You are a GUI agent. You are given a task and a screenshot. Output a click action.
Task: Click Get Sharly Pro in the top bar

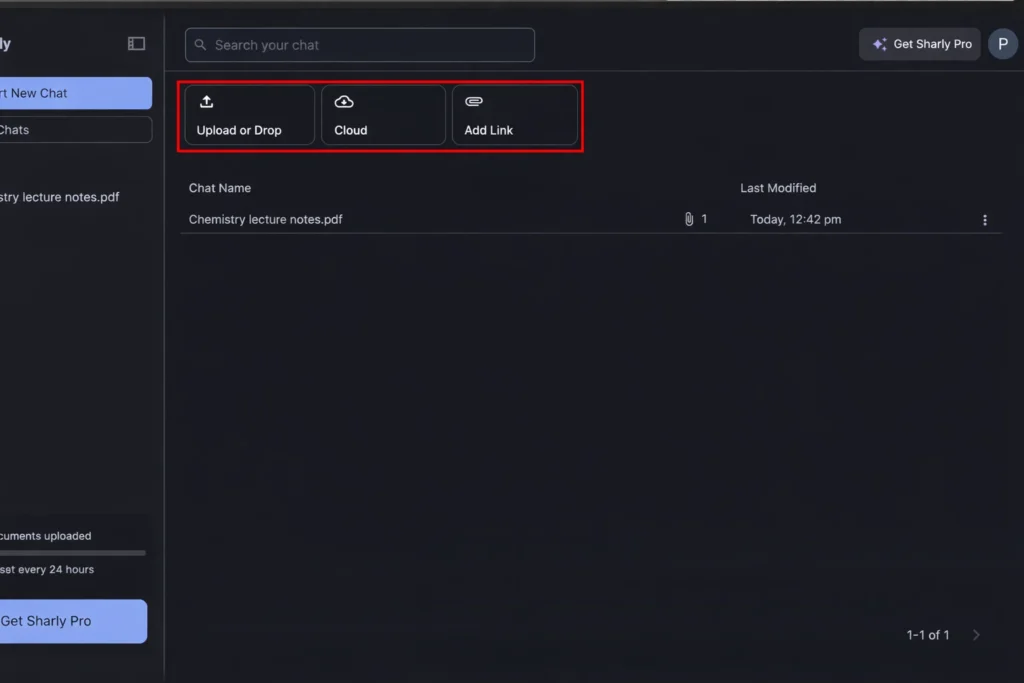(920, 44)
